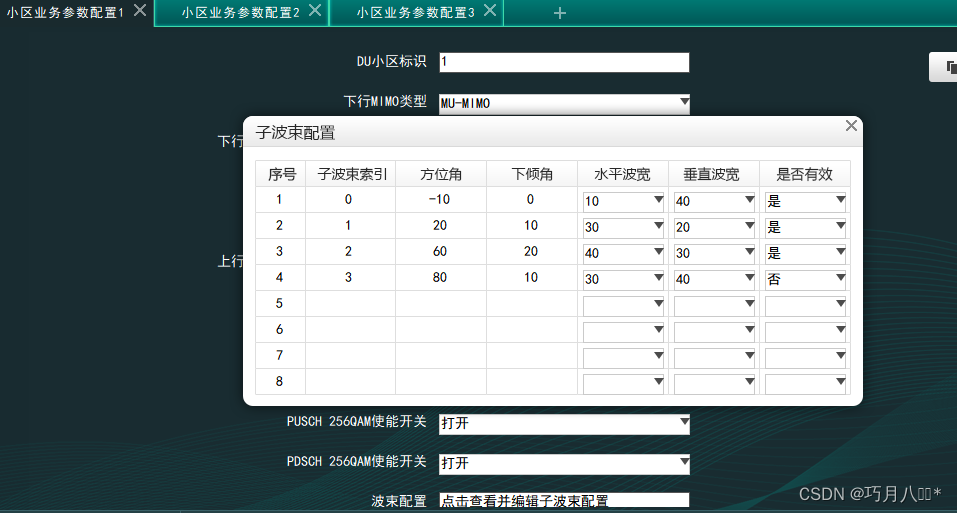Open empty 是否有效 dropdown in row 8

[805, 383]
